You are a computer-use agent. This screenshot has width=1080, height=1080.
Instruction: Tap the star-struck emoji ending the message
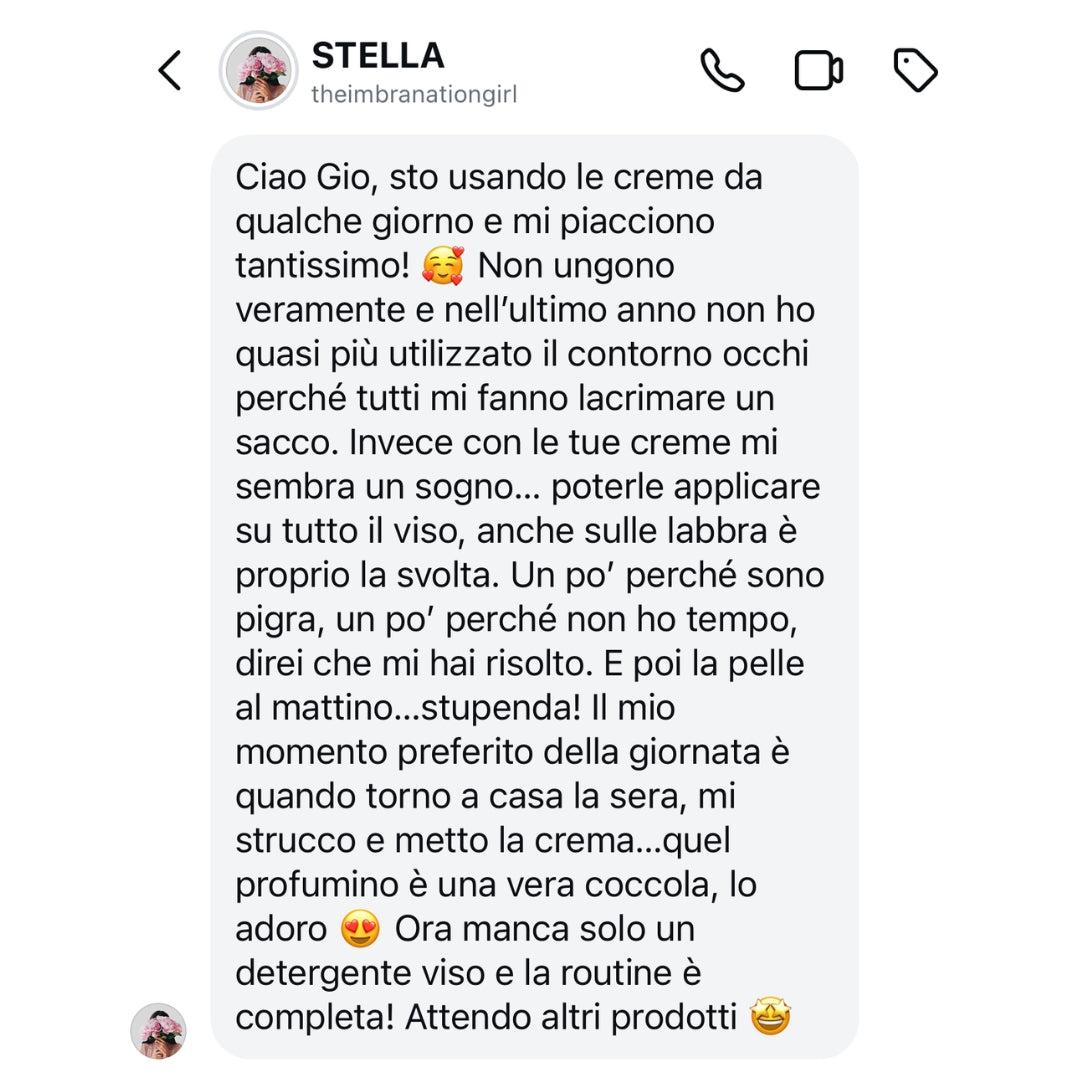(770, 1017)
